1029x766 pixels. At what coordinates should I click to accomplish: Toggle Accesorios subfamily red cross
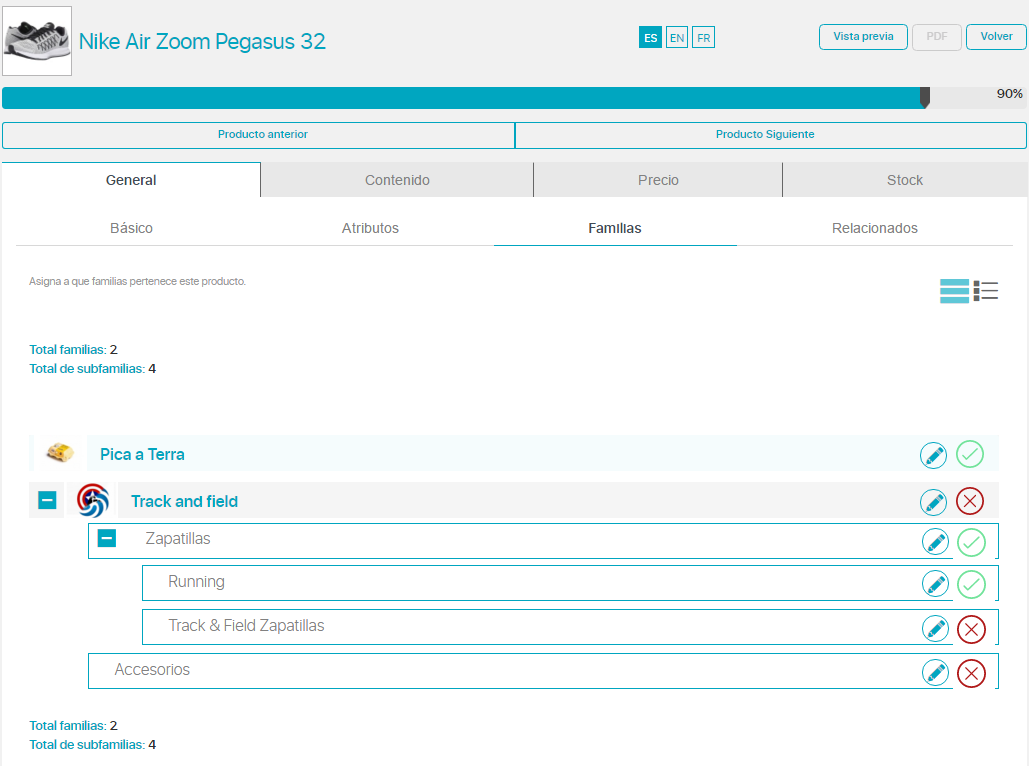[971, 673]
